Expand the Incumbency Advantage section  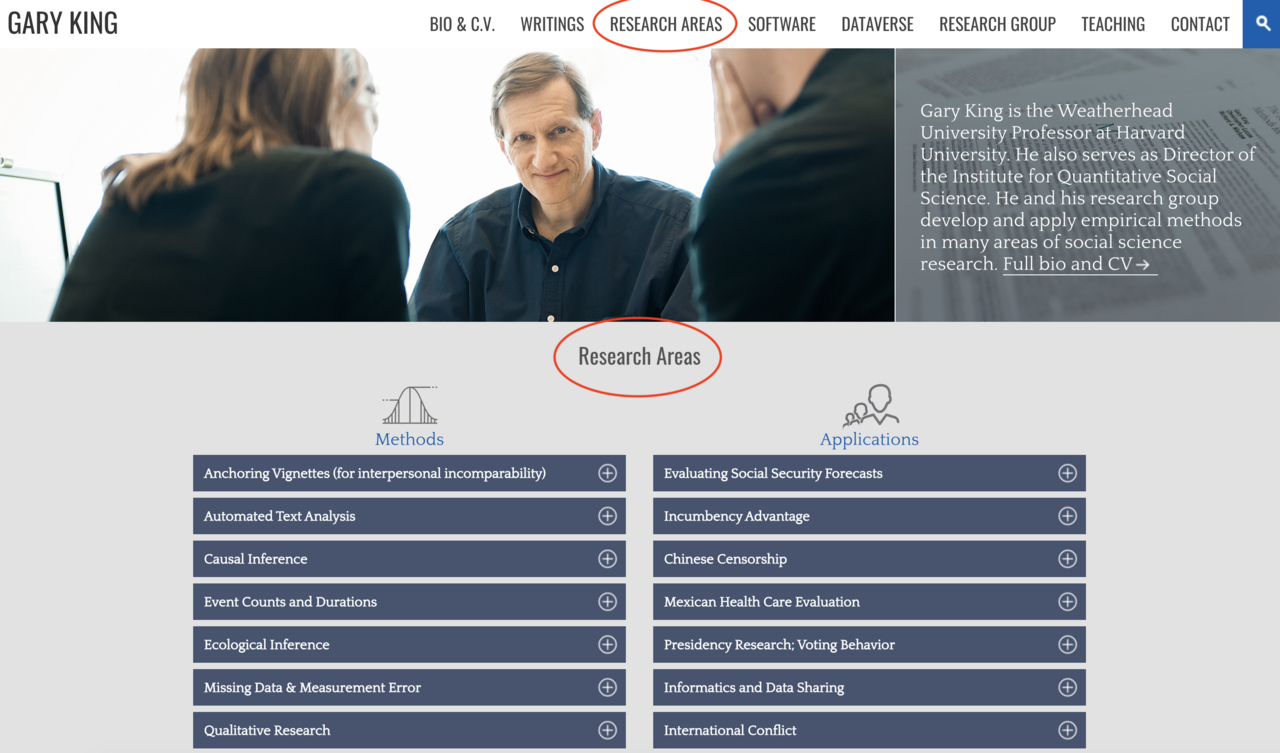(868, 516)
